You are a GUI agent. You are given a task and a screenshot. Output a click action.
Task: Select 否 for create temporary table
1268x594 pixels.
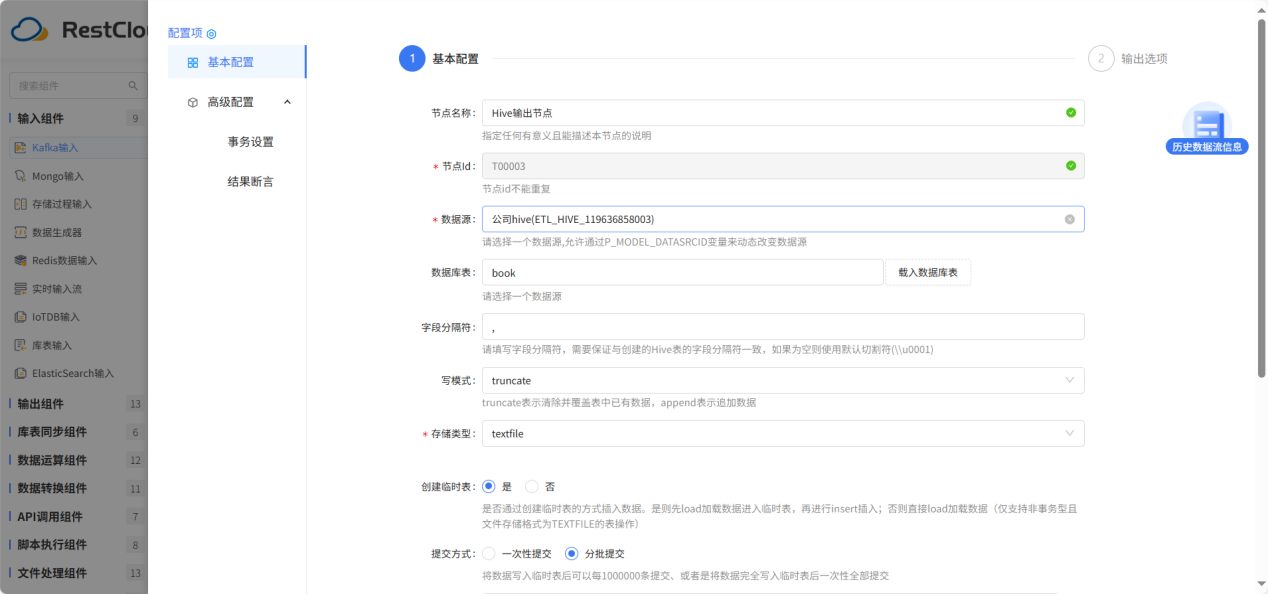[532, 487]
